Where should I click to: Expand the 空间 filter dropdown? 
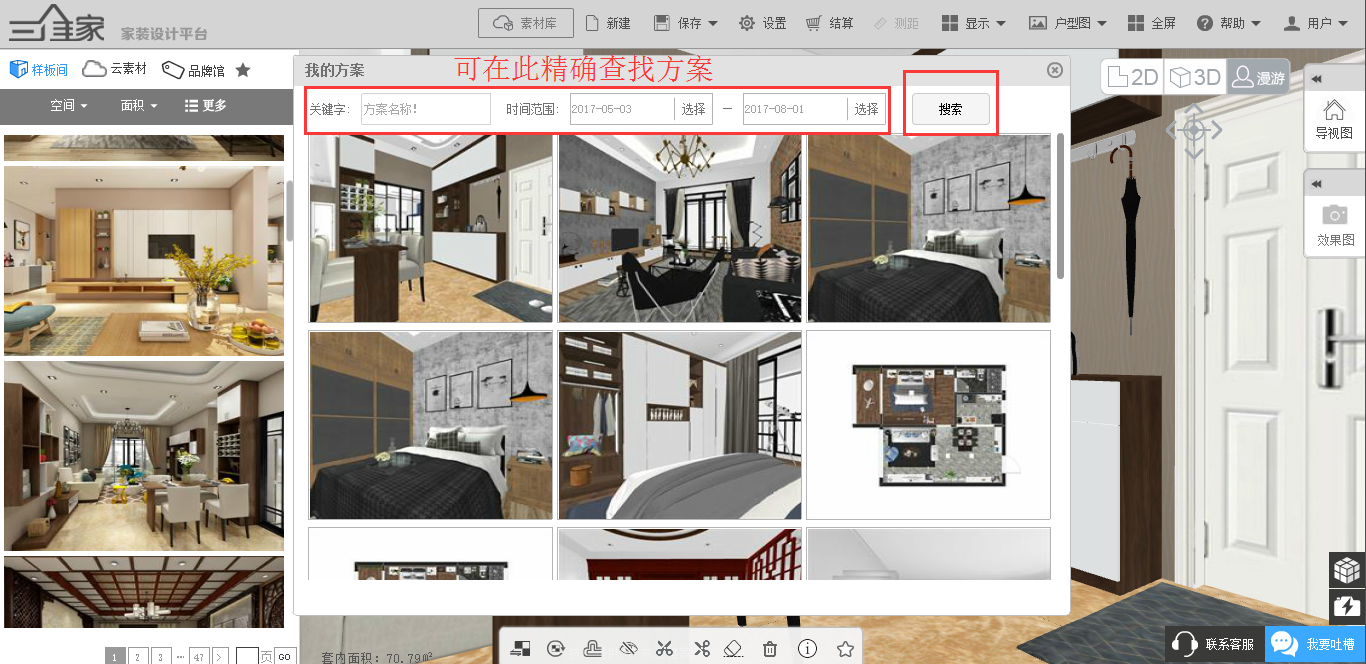(x=69, y=105)
